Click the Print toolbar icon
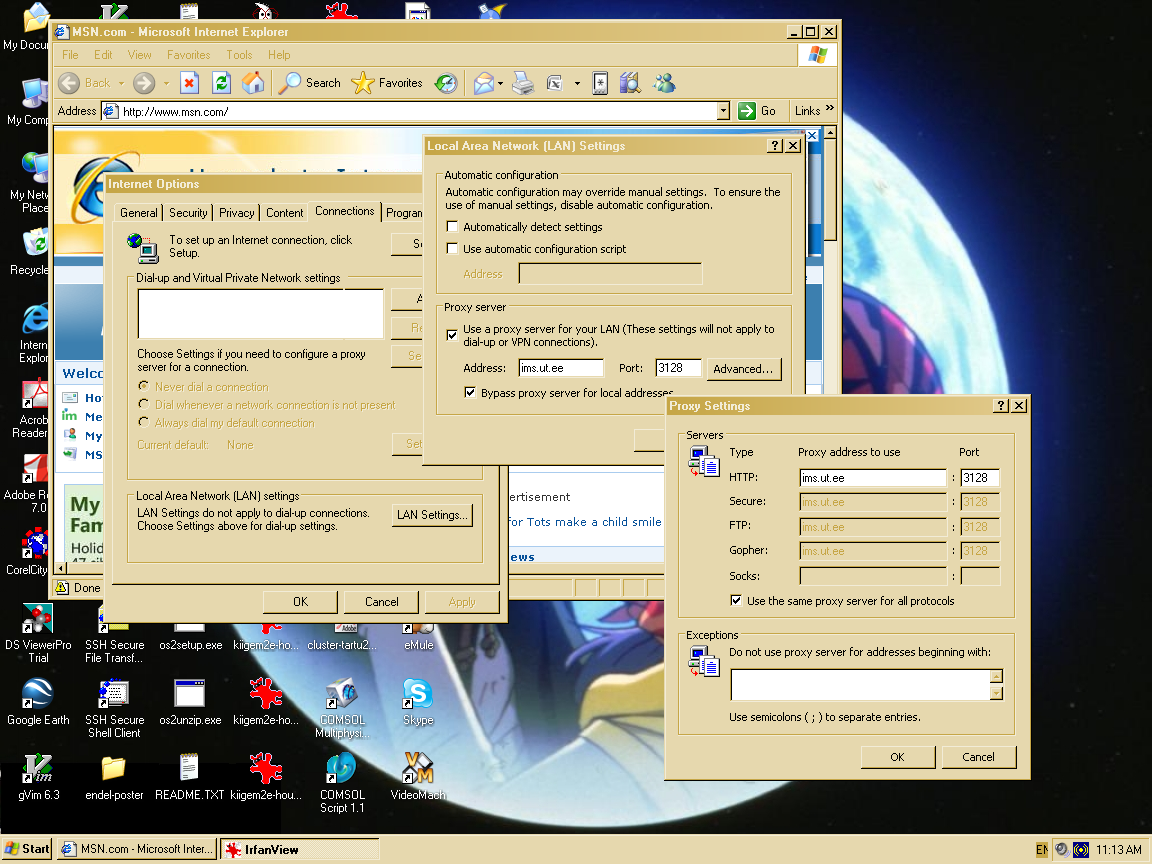 (x=523, y=83)
